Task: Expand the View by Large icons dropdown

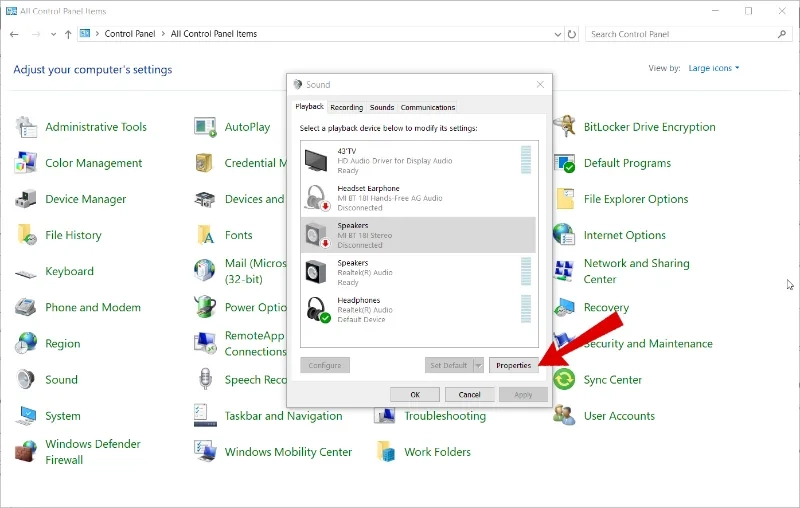Action: [x=714, y=68]
